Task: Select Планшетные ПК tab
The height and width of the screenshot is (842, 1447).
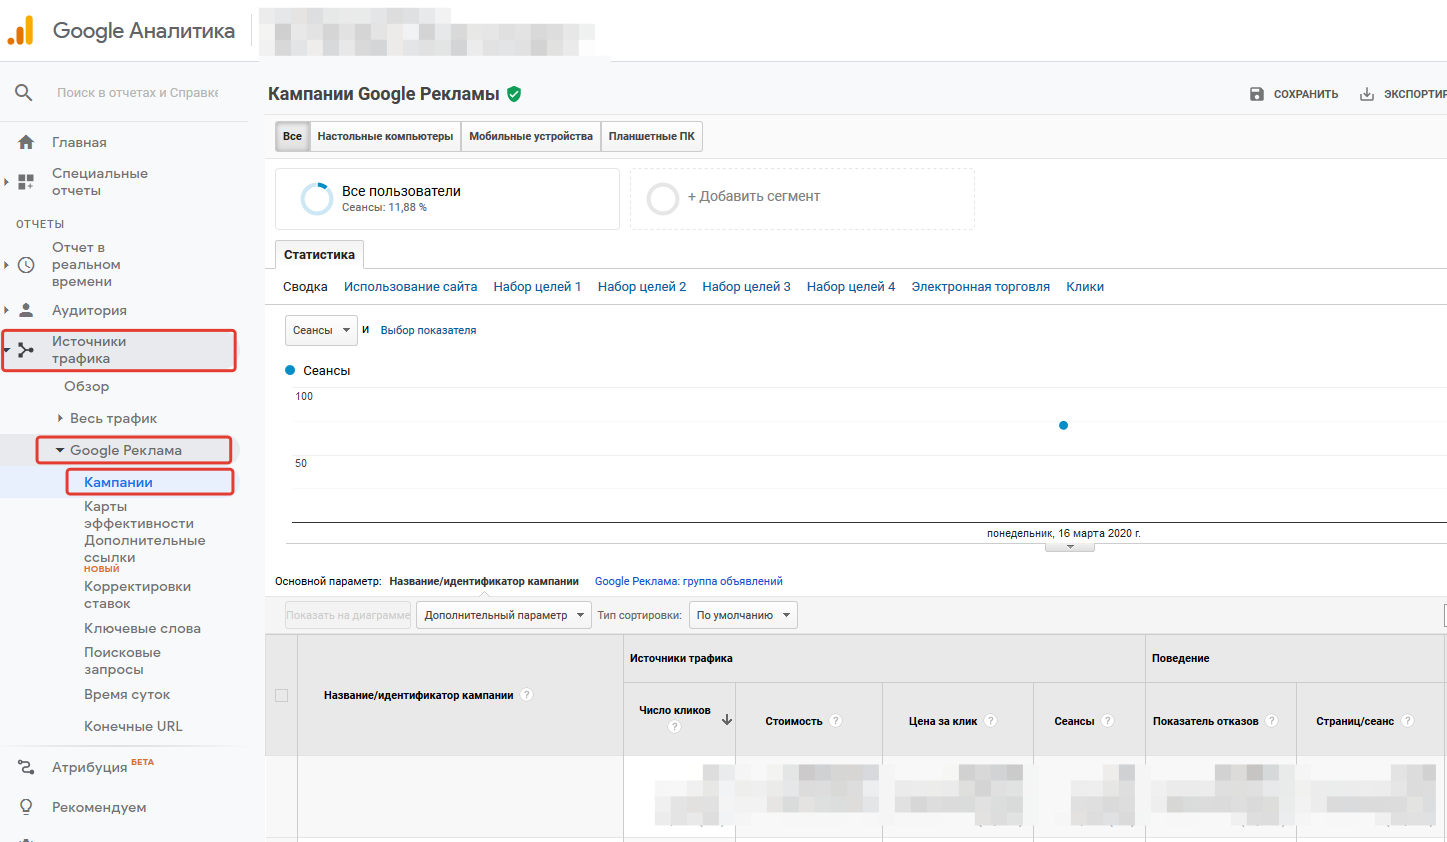Action: [652, 137]
